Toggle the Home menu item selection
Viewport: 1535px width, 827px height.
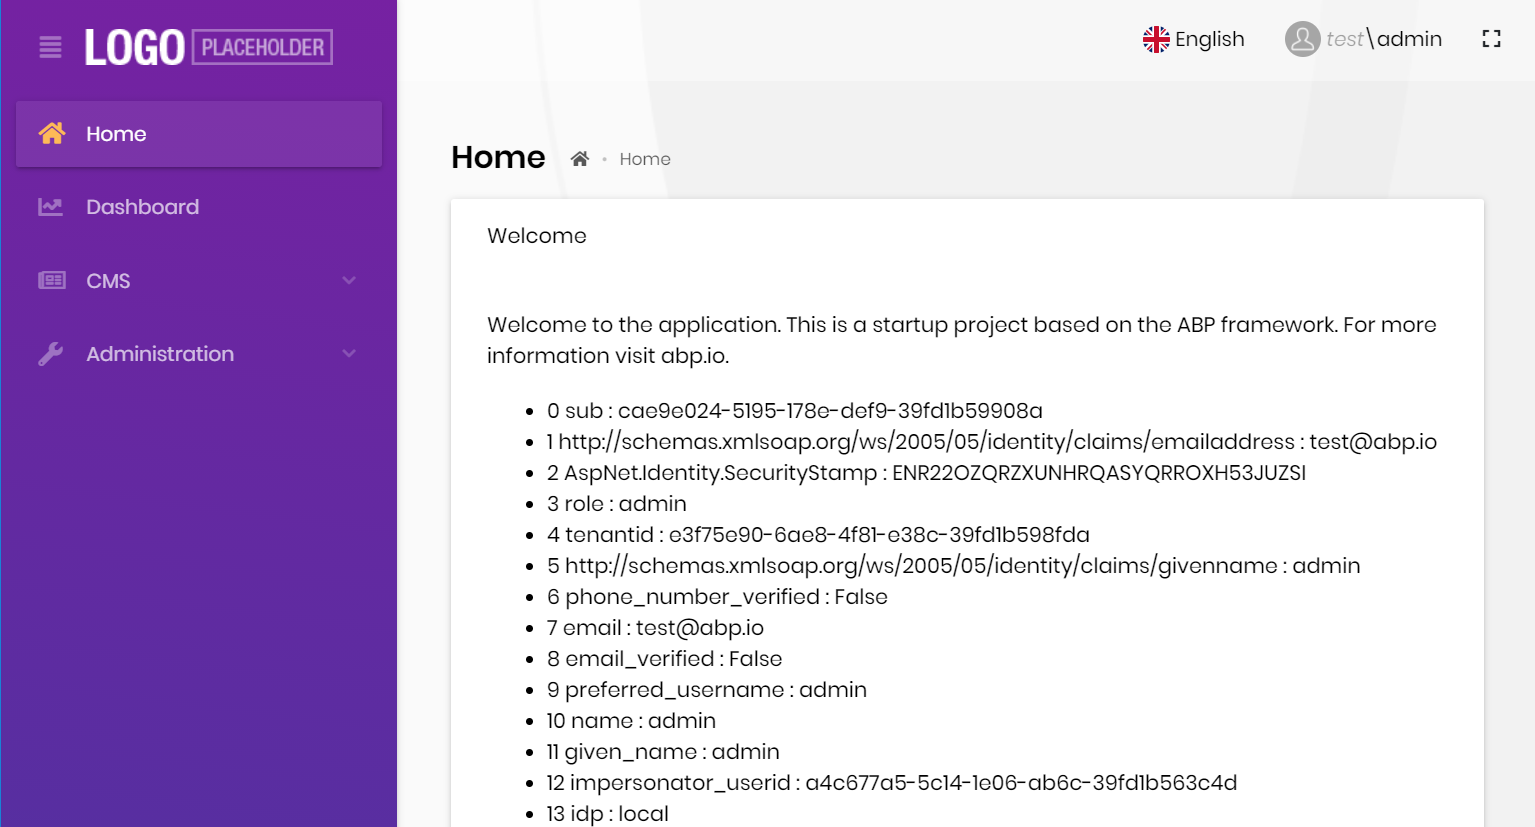116,133
